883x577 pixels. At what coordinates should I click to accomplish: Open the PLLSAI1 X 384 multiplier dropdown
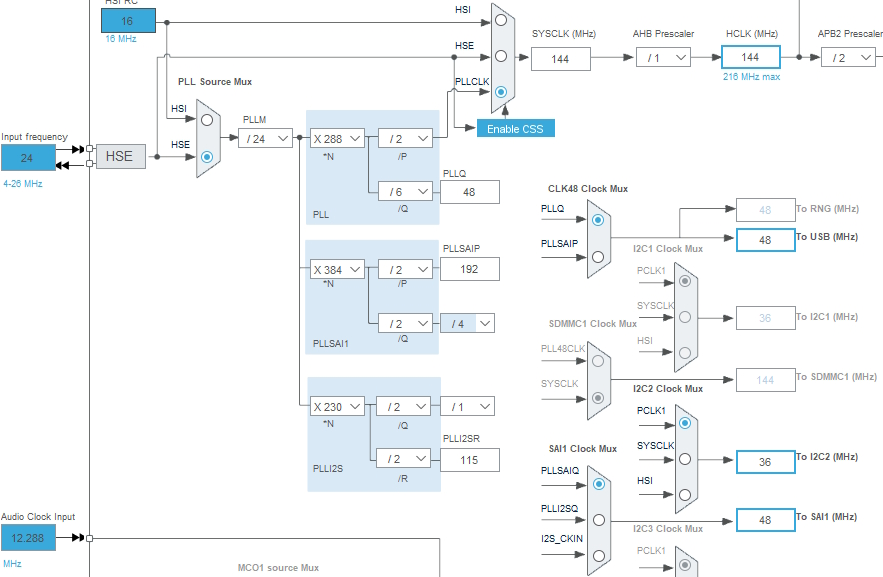pyautogui.click(x=337, y=270)
